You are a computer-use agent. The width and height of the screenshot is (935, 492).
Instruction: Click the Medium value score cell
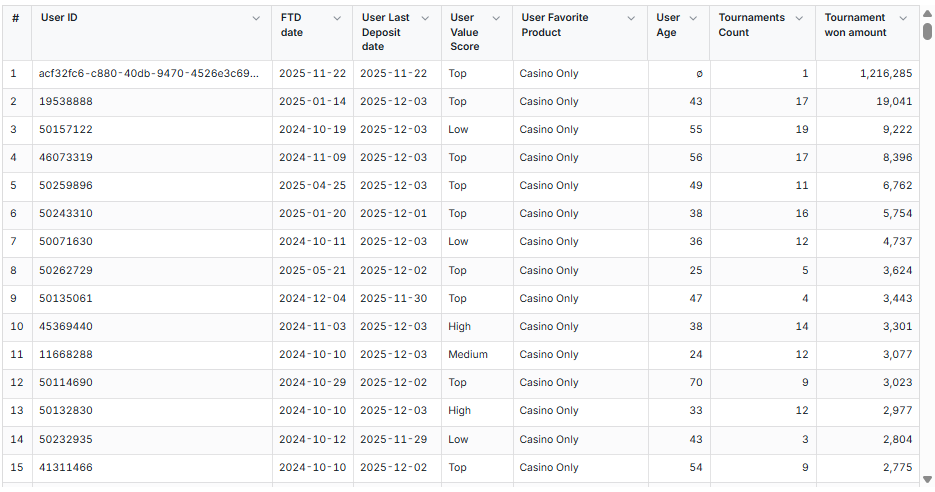click(468, 355)
